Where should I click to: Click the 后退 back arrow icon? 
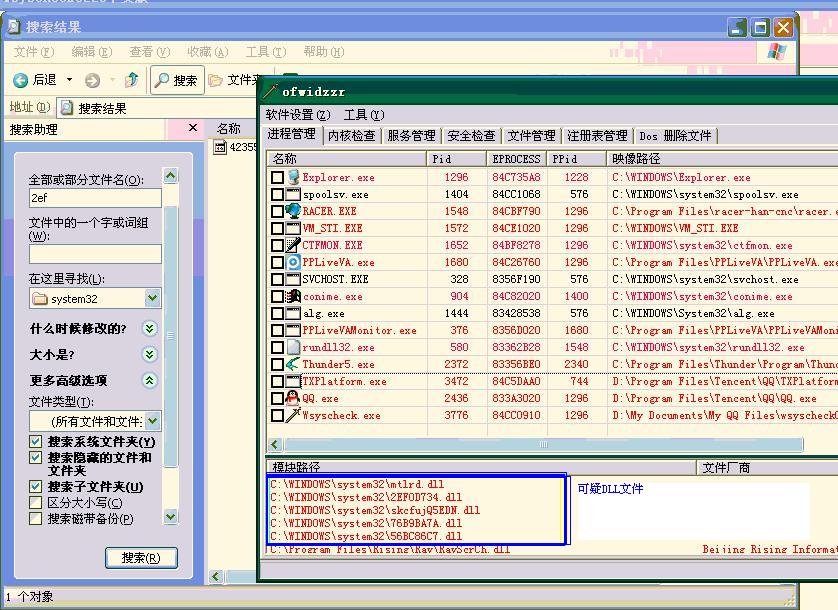click(x=21, y=80)
